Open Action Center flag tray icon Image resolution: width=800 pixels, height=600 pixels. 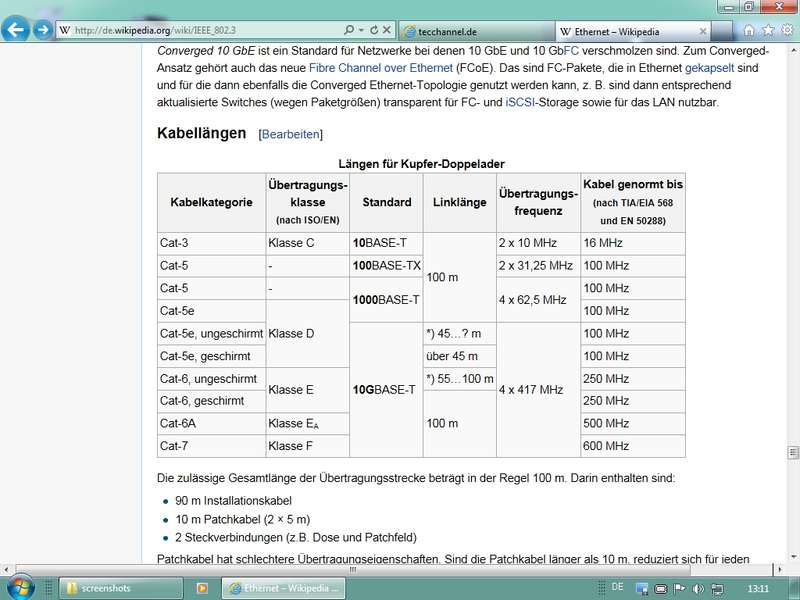click(679, 589)
